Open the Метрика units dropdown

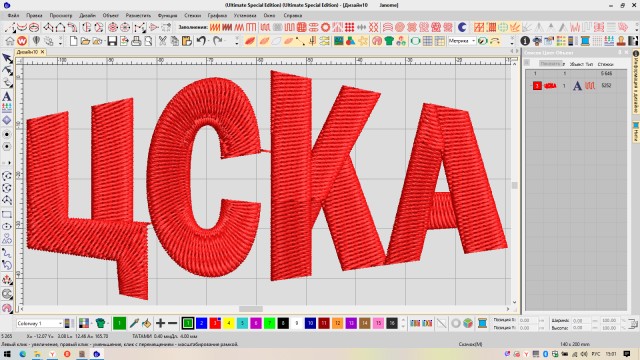462,41
